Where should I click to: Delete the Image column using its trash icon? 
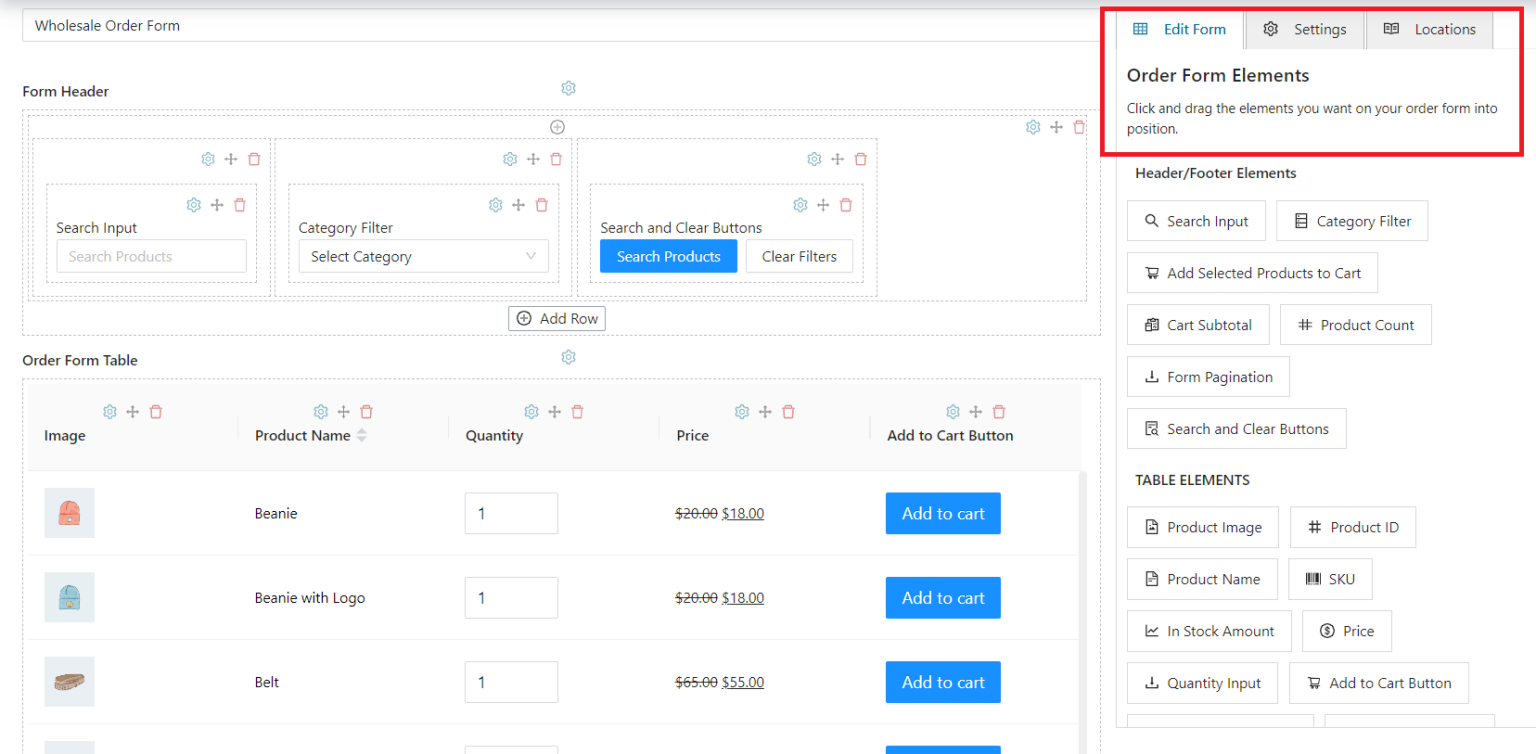tap(156, 411)
